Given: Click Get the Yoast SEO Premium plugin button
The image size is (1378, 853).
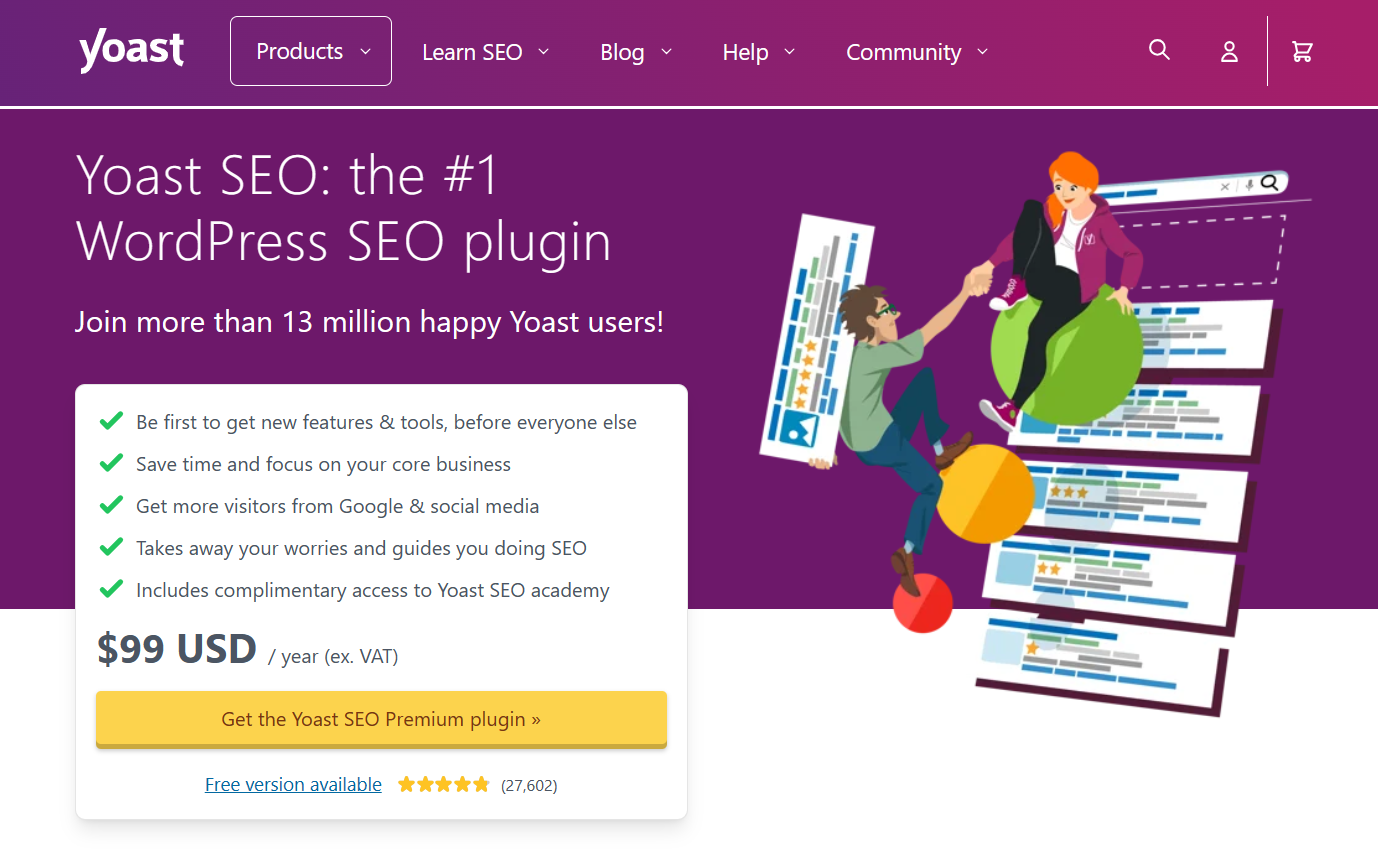Looking at the screenshot, I should [x=381, y=719].
